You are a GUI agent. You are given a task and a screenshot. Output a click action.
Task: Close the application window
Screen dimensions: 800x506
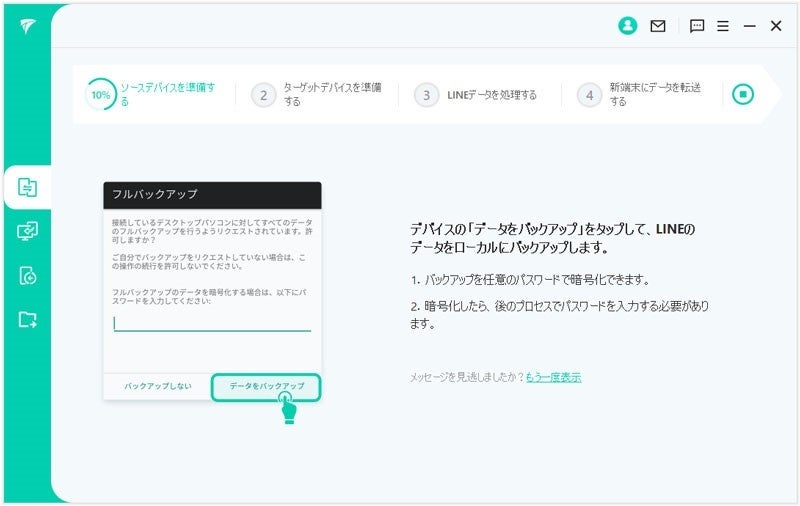[776, 26]
